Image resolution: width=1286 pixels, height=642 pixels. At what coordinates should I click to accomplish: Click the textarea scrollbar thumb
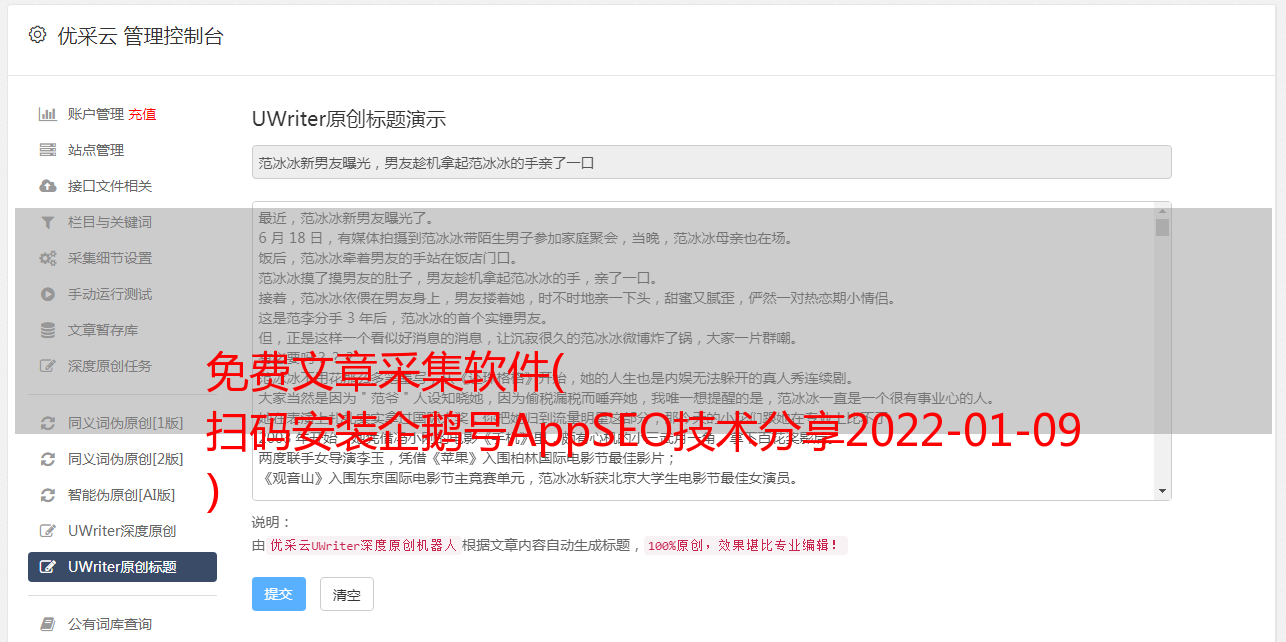[x=1162, y=227]
